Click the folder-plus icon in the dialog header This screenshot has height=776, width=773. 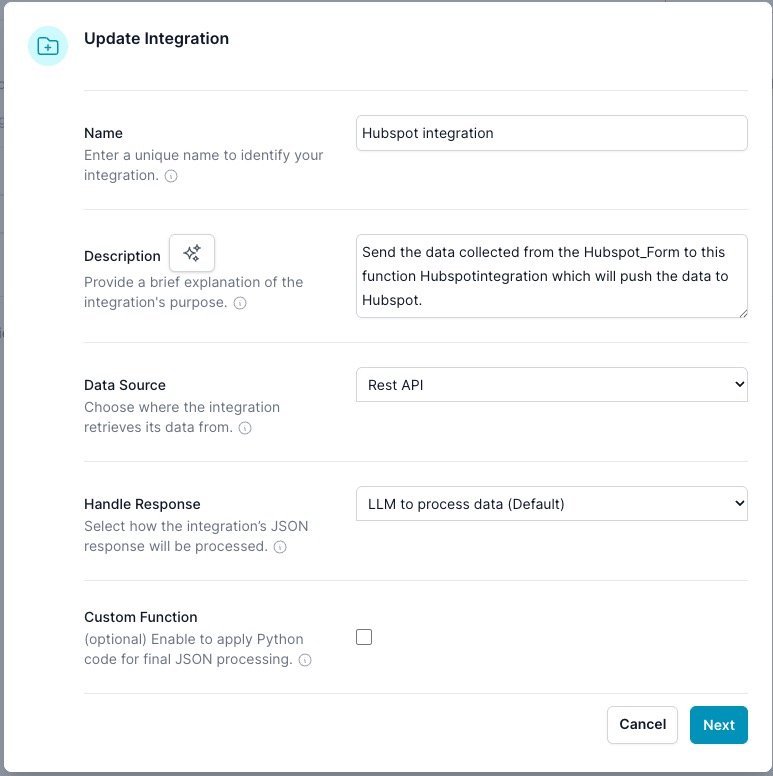tap(47, 46)
